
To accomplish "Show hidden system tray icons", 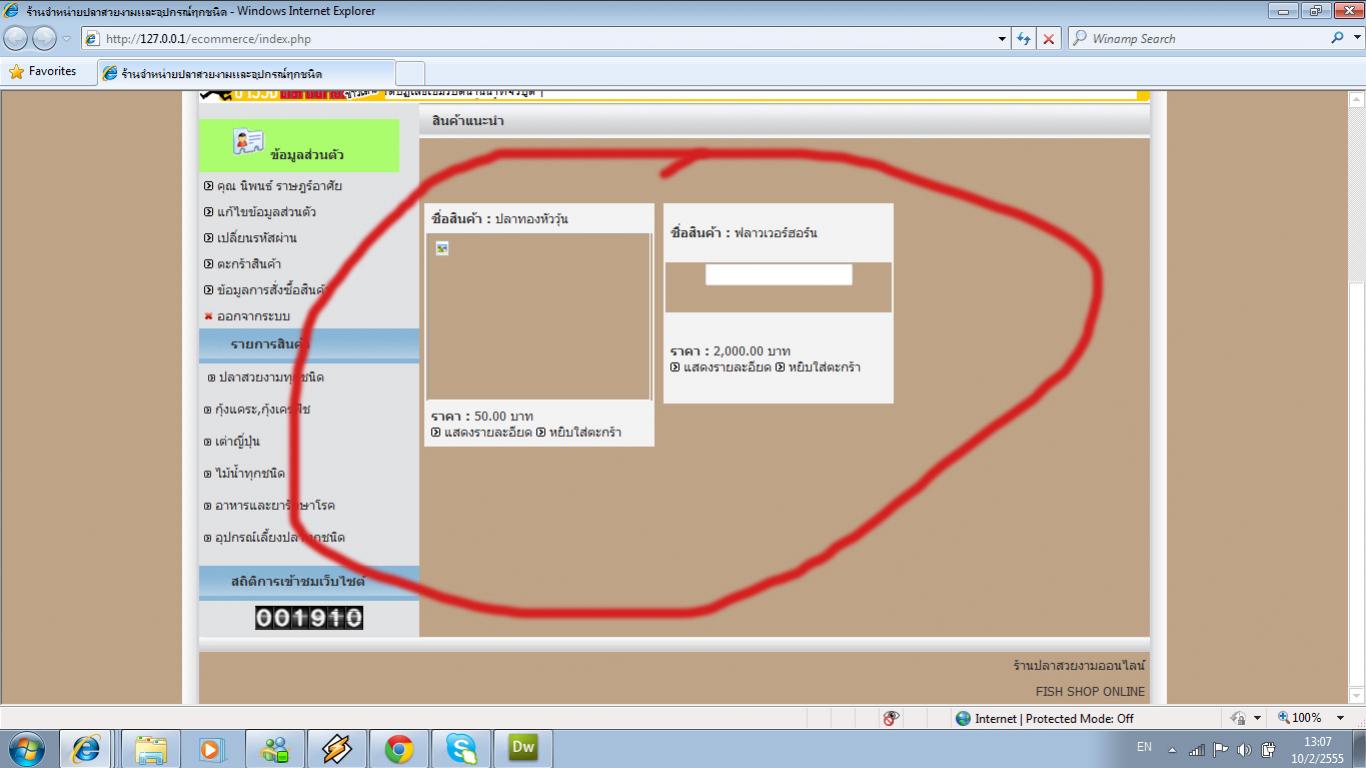I will point(1172,750).
